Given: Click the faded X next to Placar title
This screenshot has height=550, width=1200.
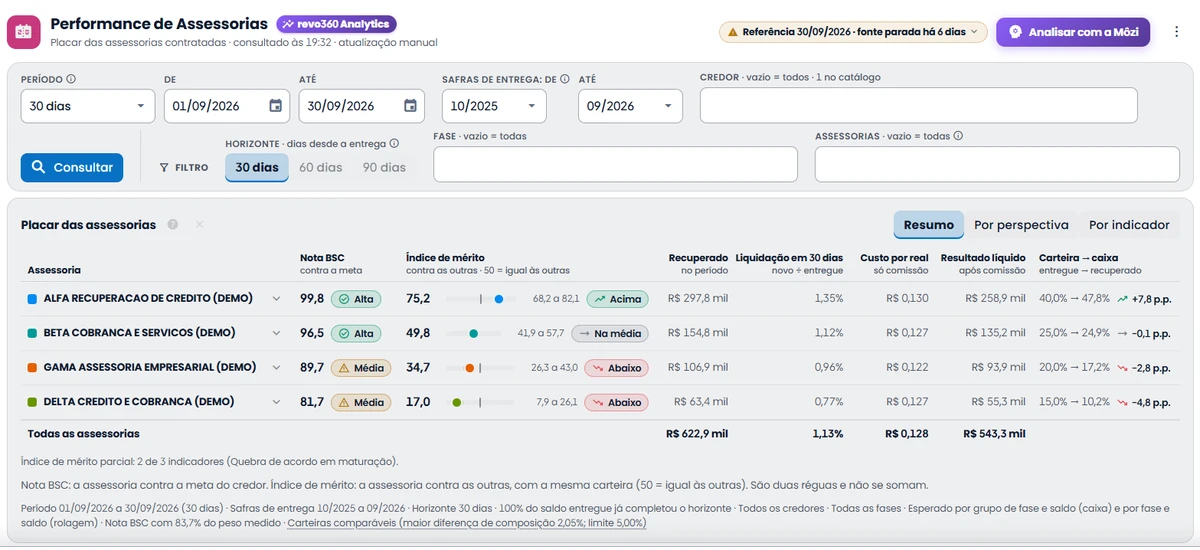Looking at the screenshot, I should [x=199, y=225].
